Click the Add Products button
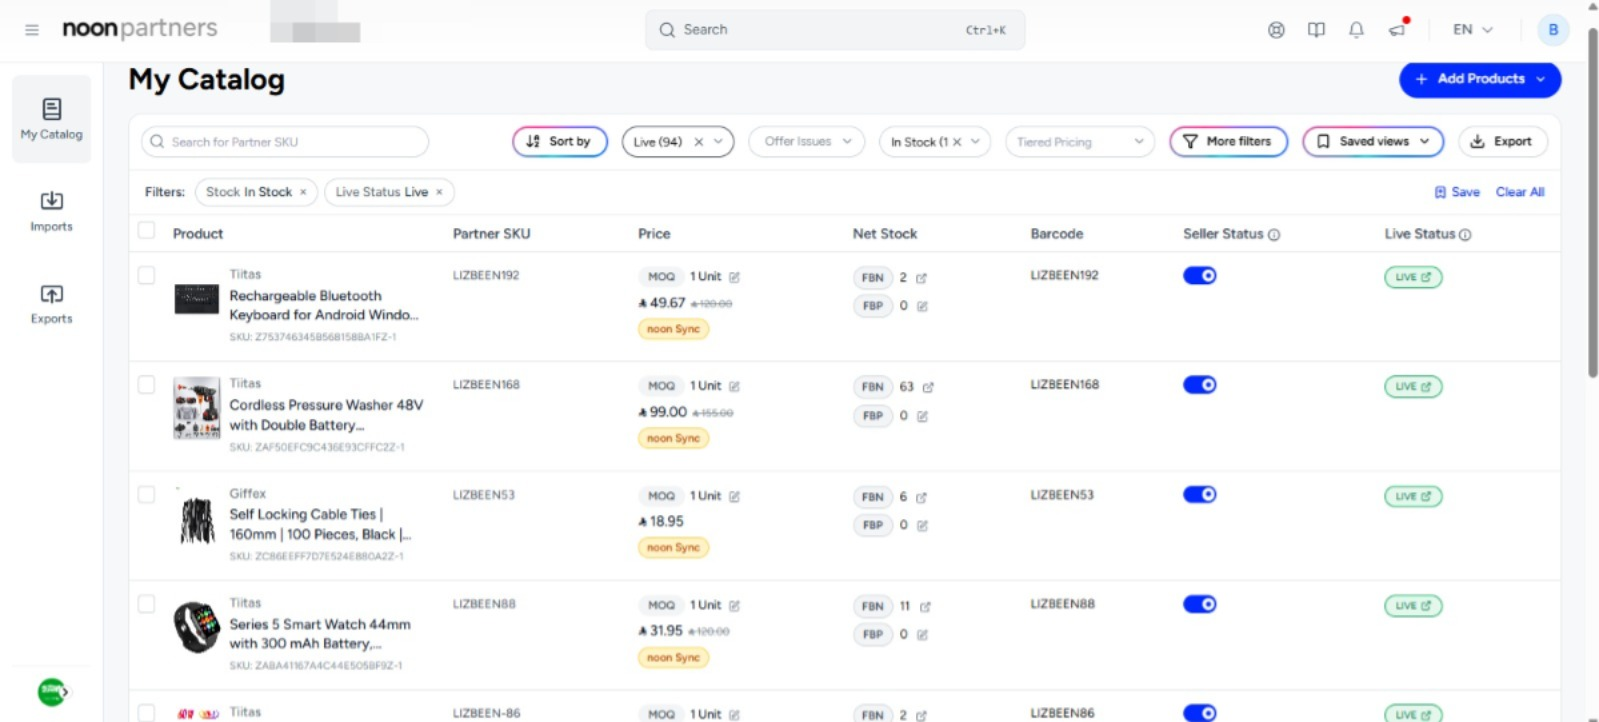Image resolution: width=1599 pixels, height=722 pixels. [1480, 79]
